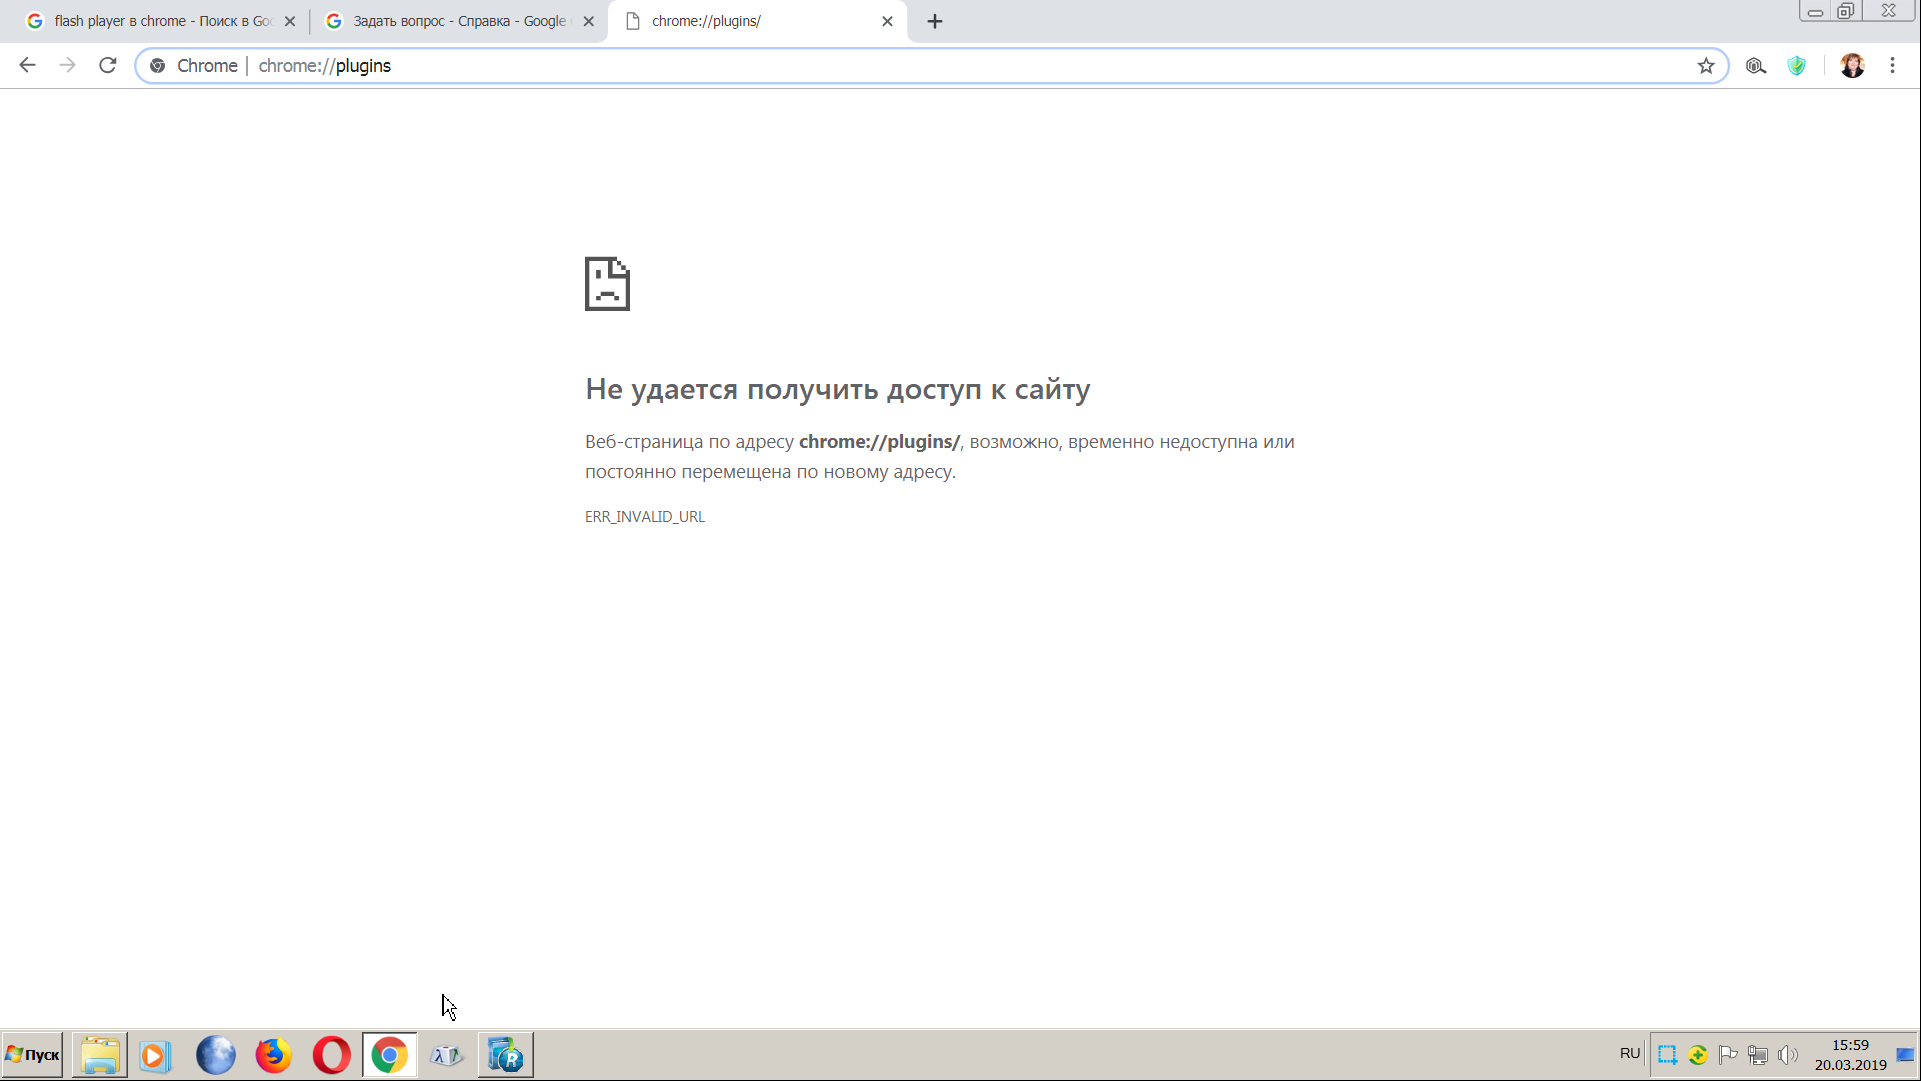Click the network connection icon in system tray

tap(1757, 1053)
